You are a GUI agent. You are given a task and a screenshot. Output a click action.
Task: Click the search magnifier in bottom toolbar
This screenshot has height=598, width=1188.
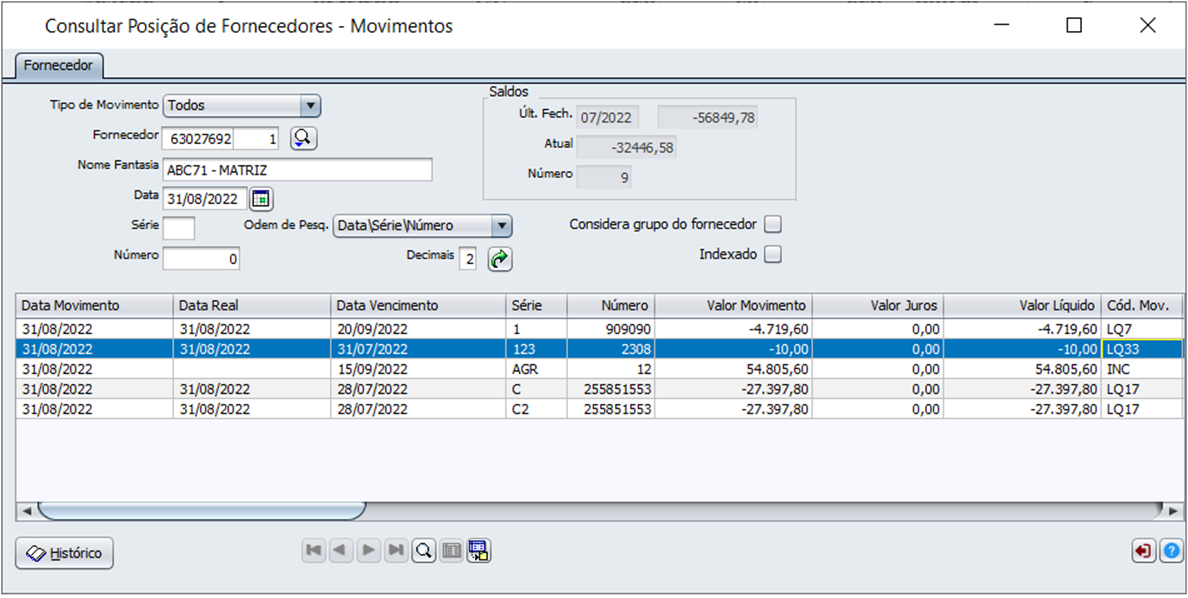pos(424,552)
